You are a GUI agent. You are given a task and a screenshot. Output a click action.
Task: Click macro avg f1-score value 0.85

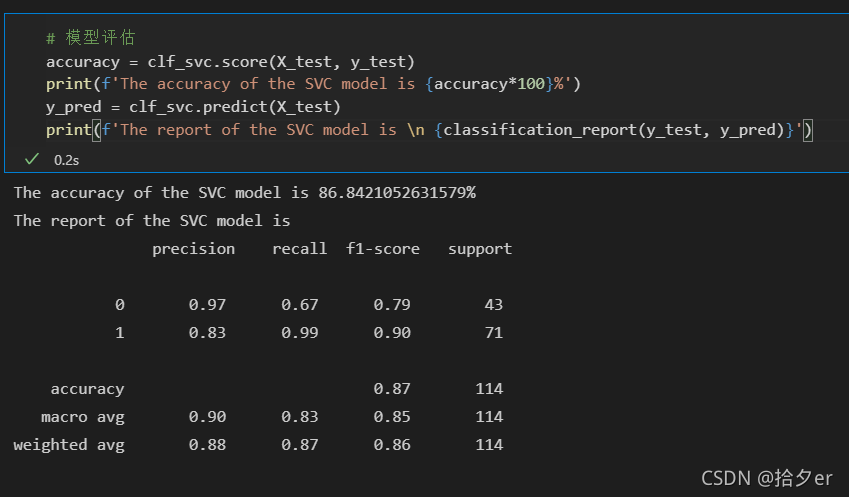coord(392,417)
